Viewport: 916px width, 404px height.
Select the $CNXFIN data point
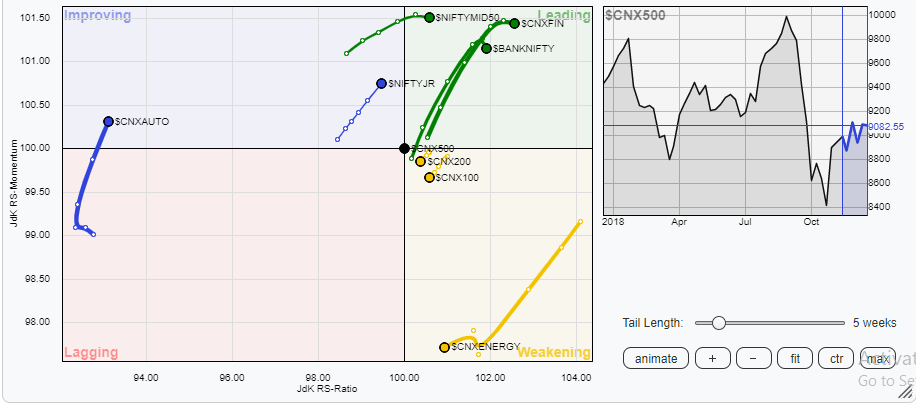[x=514, y=23]
